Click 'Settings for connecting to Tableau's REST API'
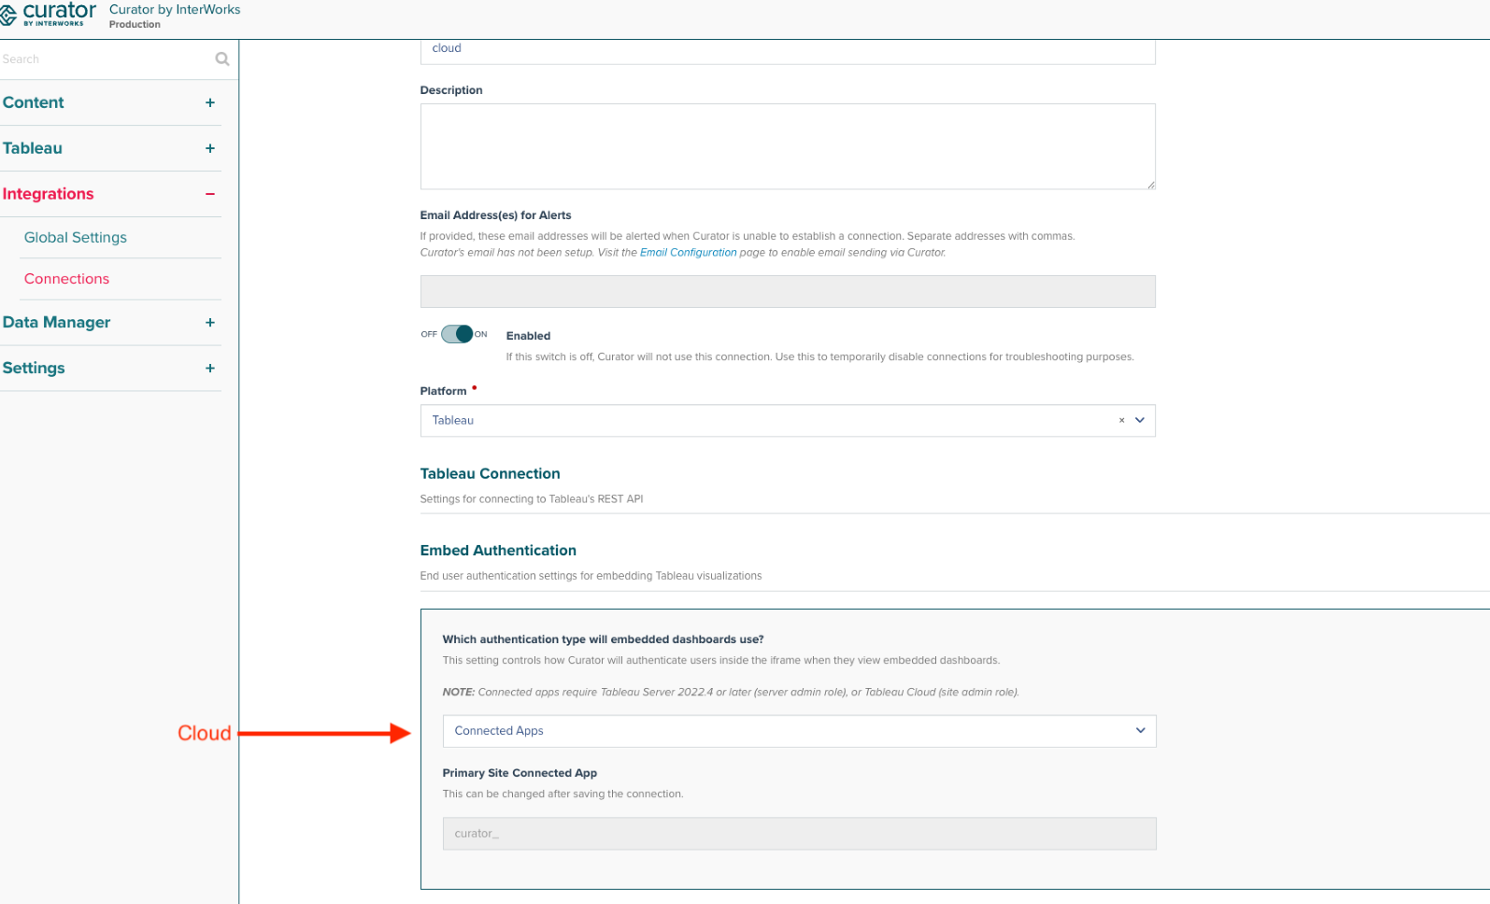The width and height of the screenshot is (1490, 904). 531,499
